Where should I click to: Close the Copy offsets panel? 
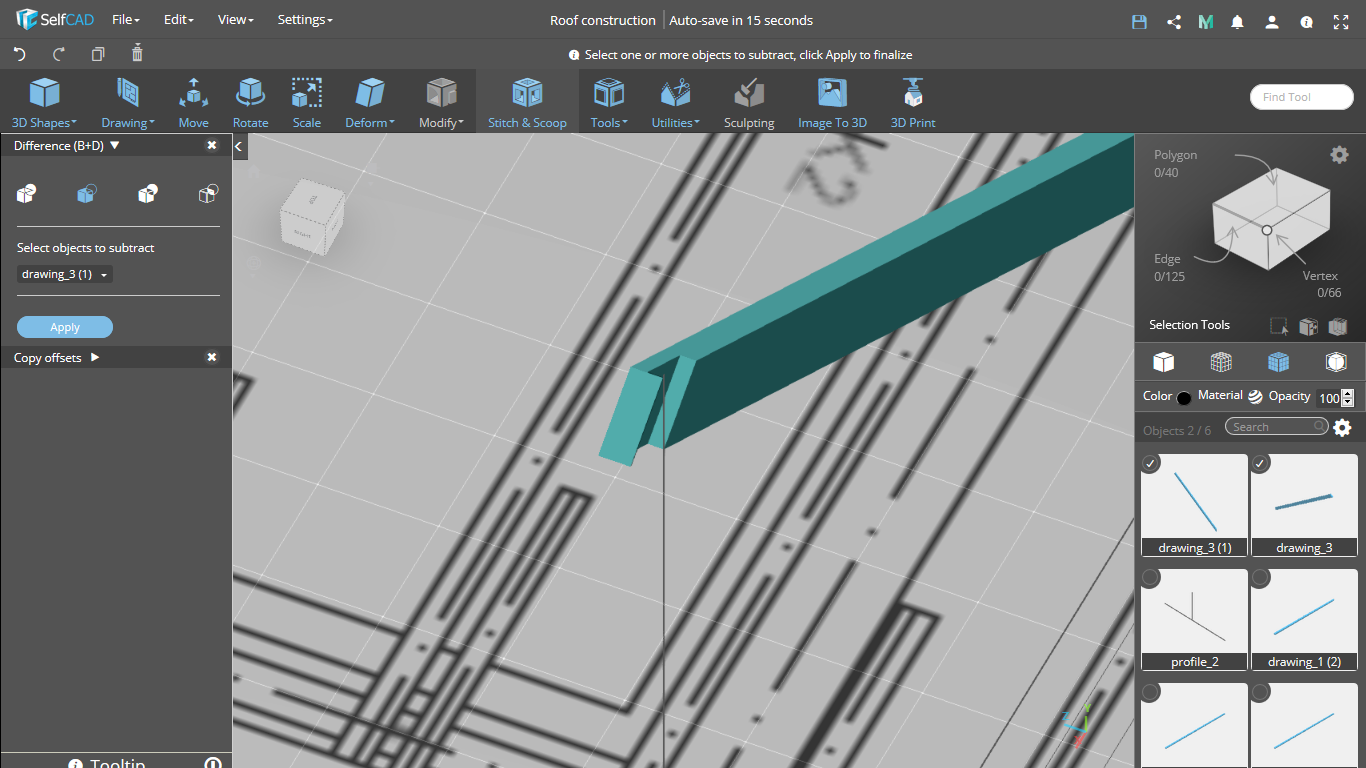[212, 357]
